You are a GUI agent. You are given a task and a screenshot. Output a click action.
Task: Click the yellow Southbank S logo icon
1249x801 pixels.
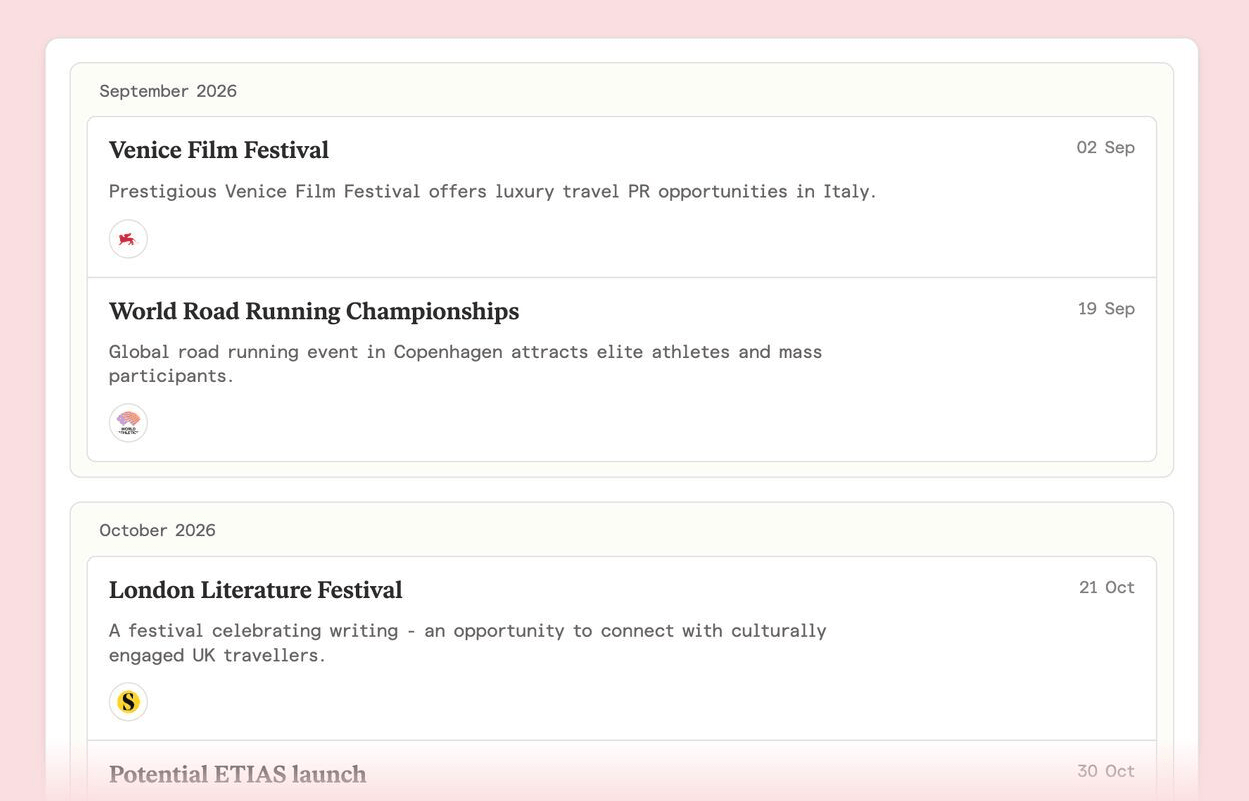(x=128, y=702)
